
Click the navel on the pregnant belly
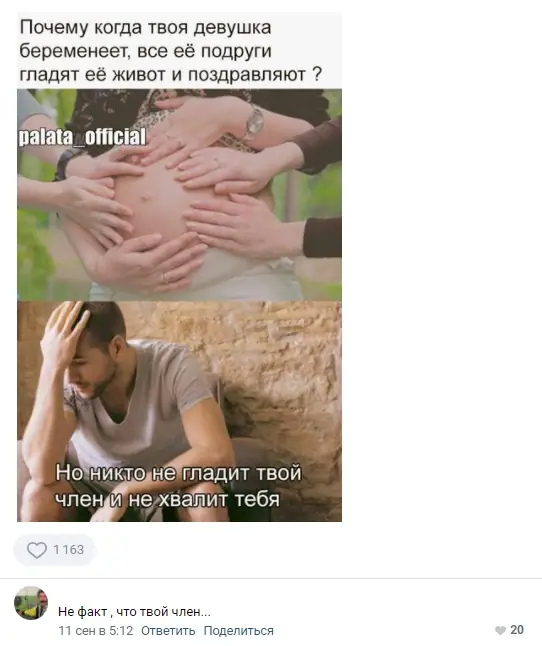[x=145, y=197]
